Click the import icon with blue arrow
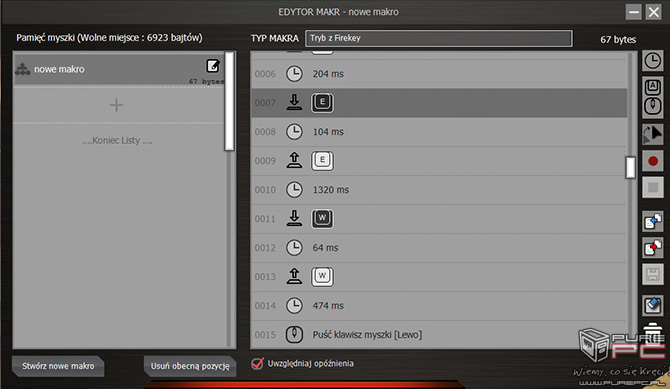 coord(652,221)
